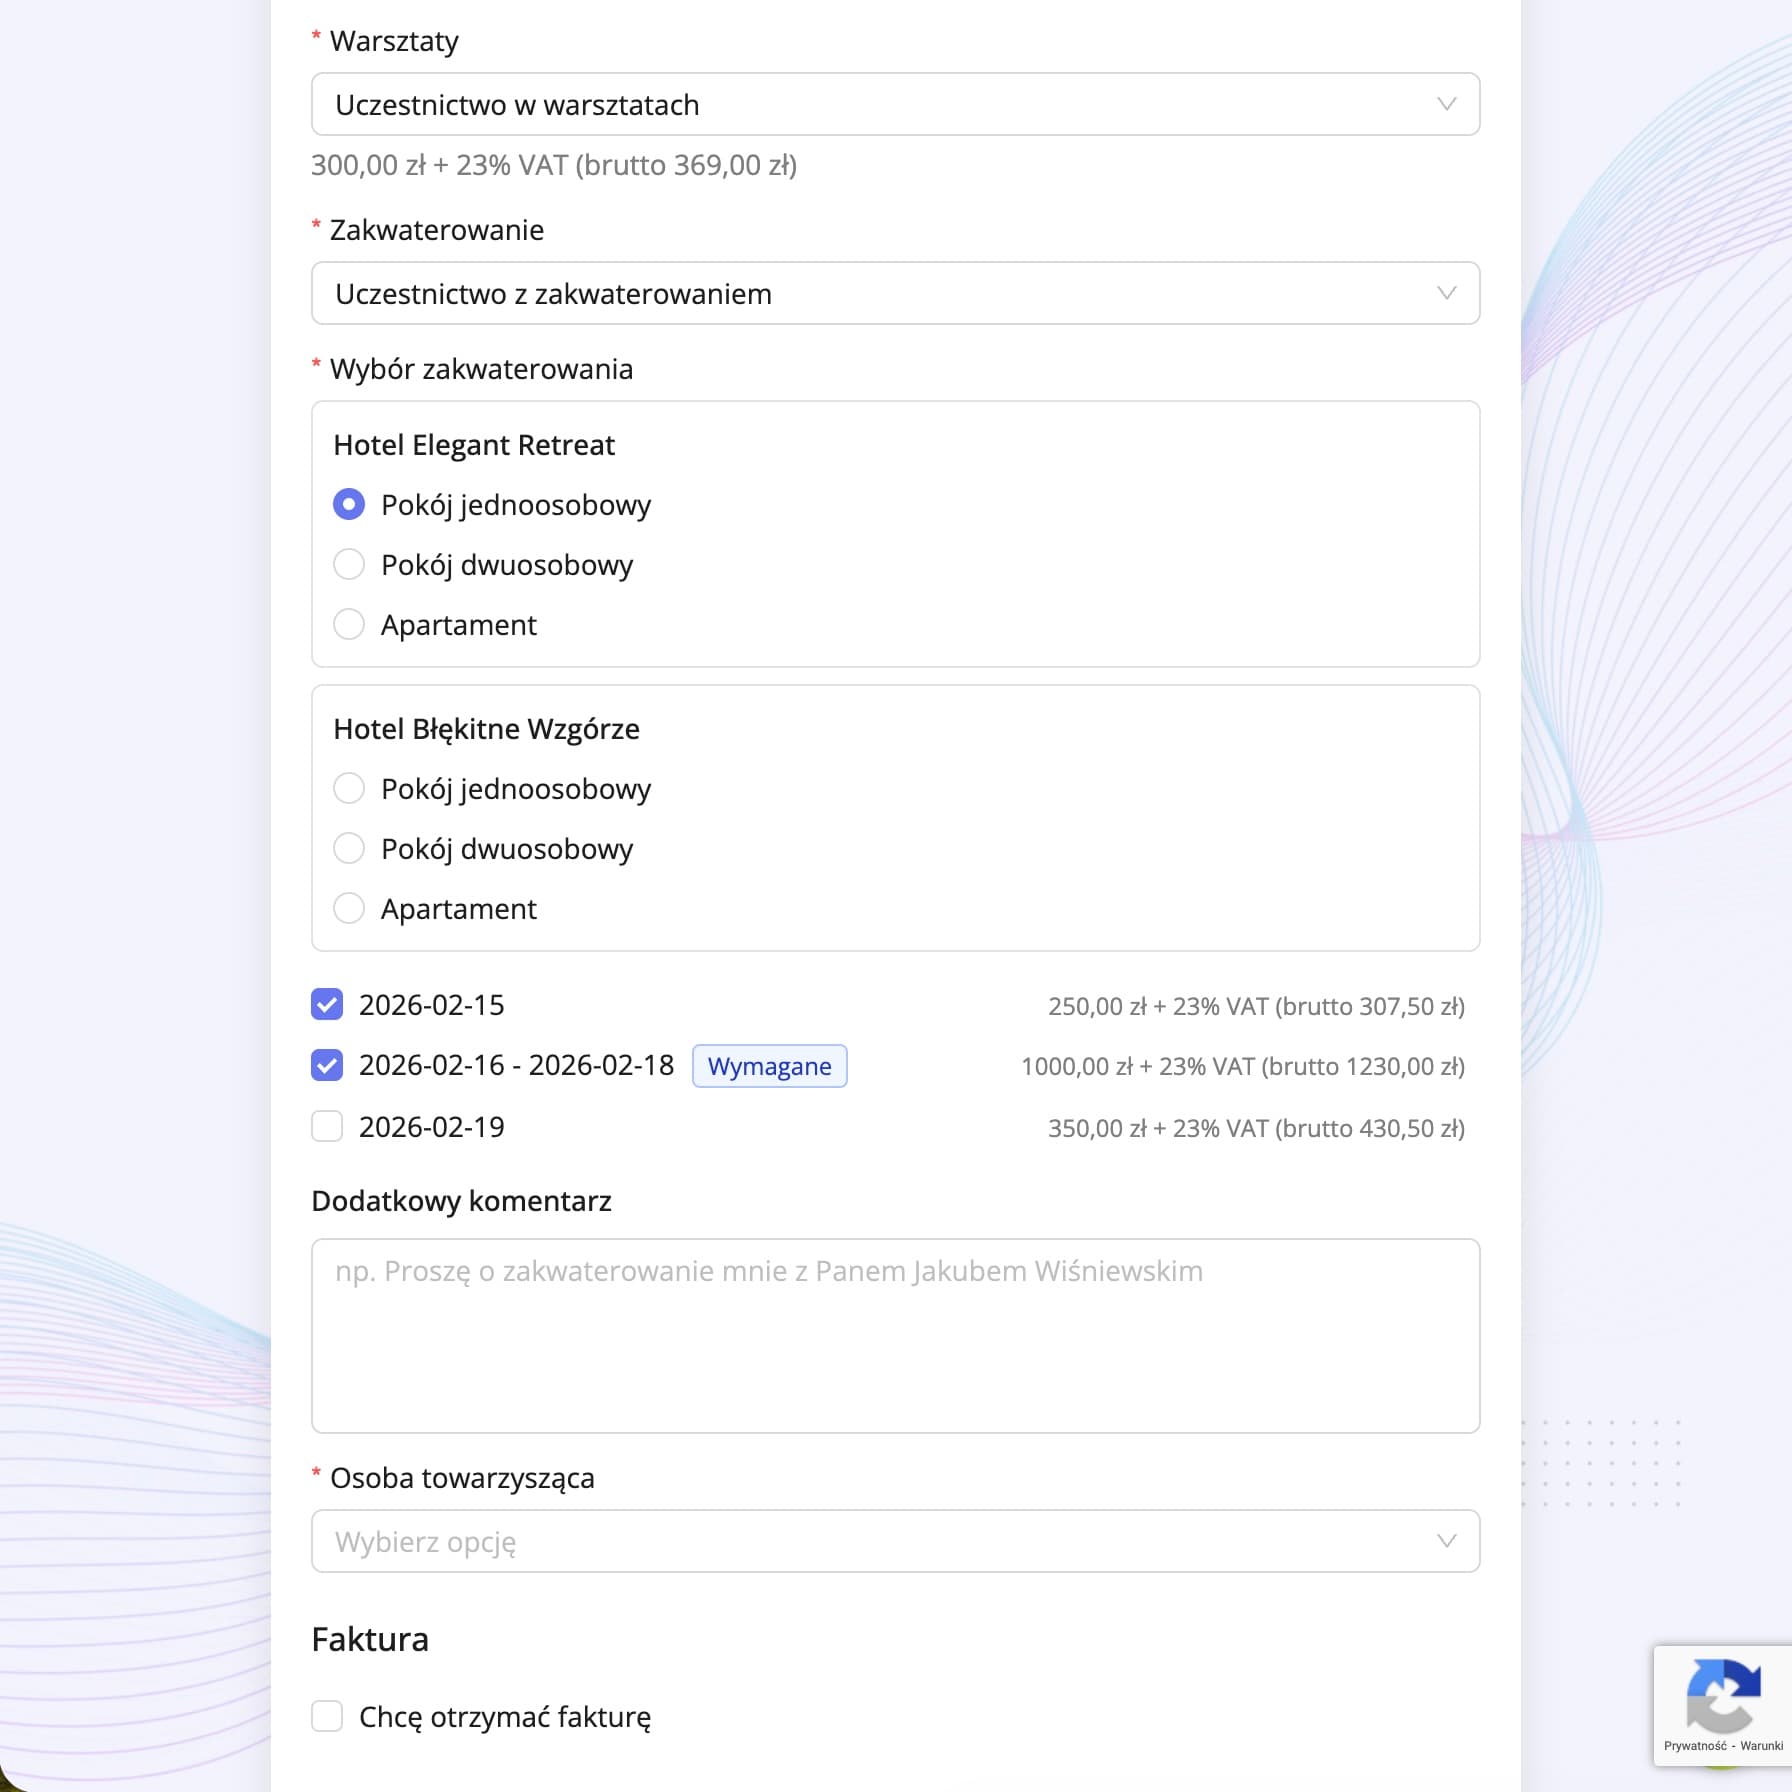Click the Wymagane badge

point(769,1066)
